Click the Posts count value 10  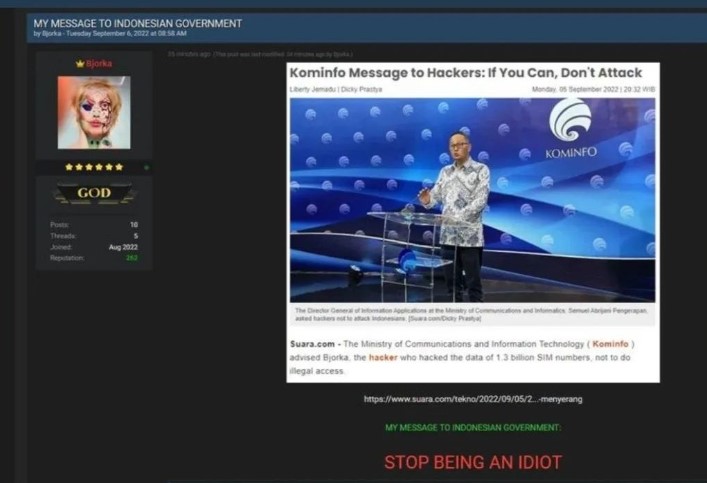pos(133,225)
